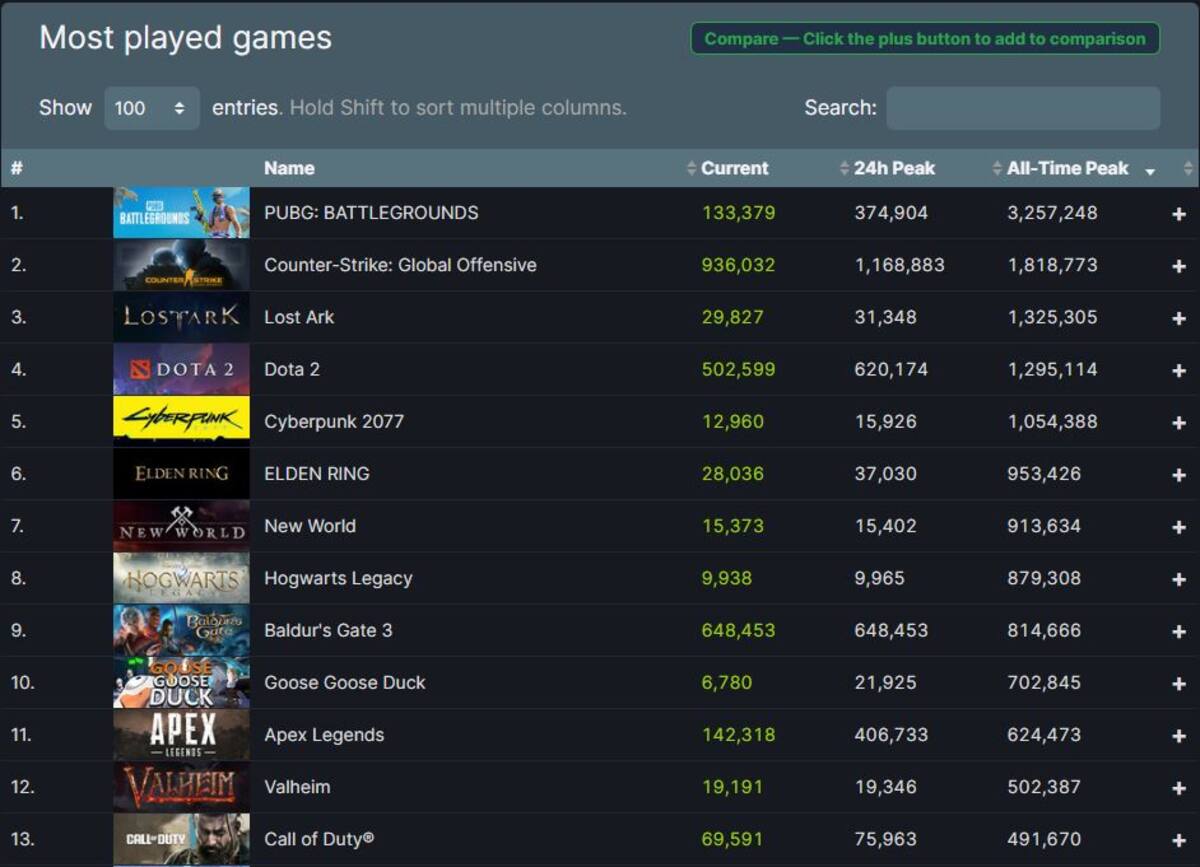Sort by the All-Time Peak column

click(x=1067, y=168)
